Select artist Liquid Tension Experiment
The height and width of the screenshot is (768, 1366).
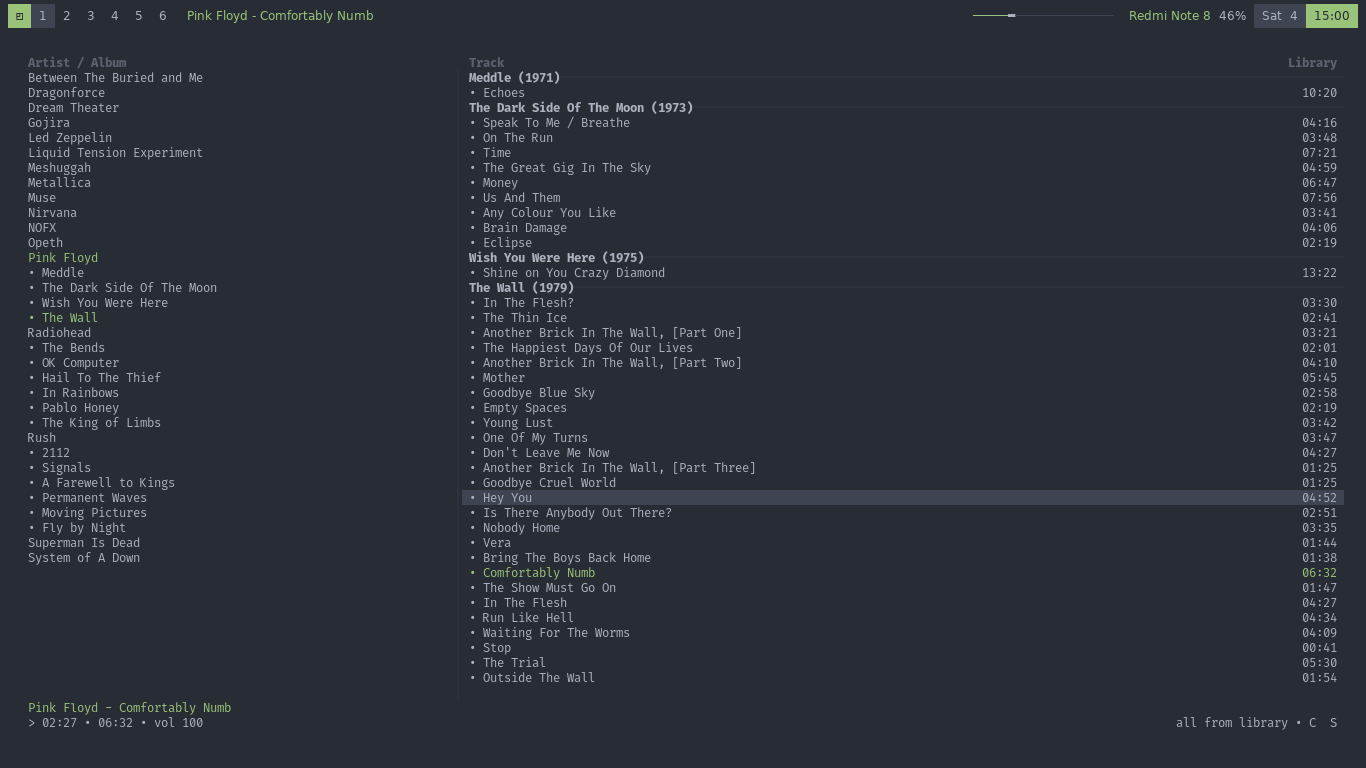tap(115, 152)
